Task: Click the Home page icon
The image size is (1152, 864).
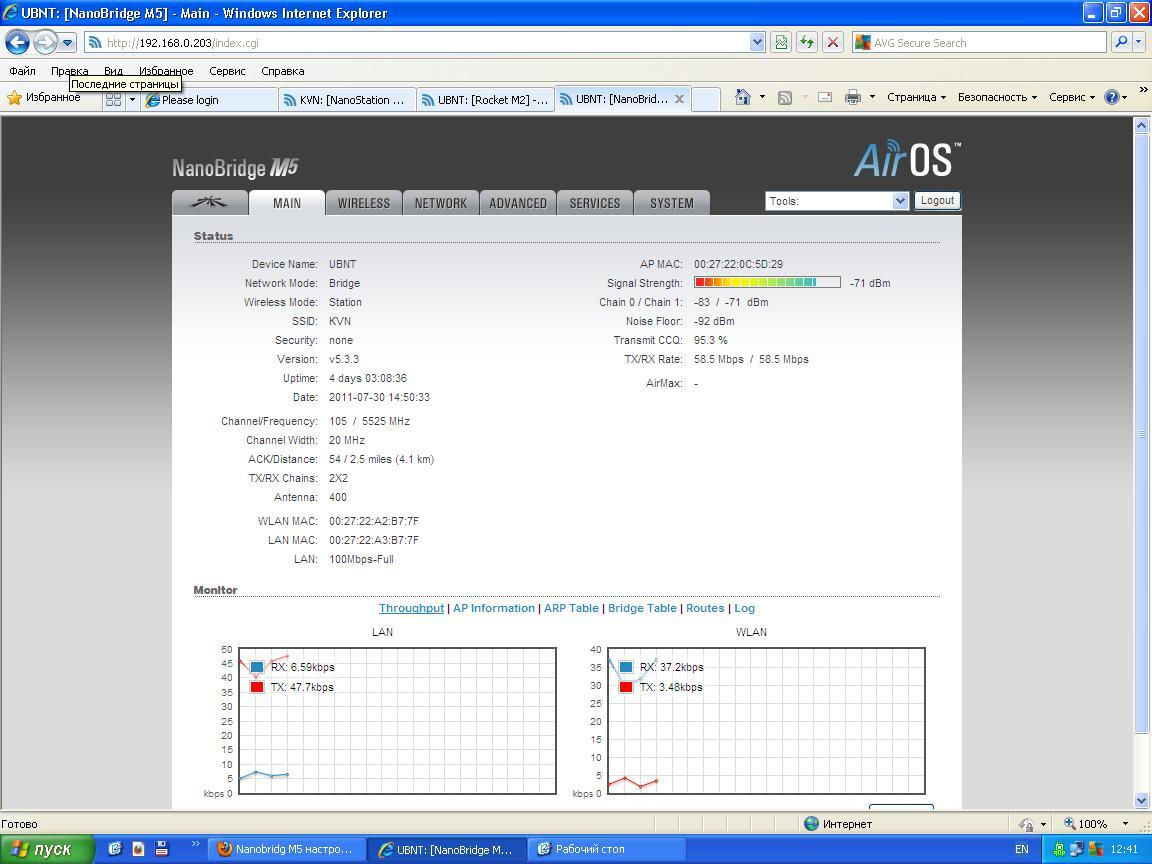Action: point(742,97)
